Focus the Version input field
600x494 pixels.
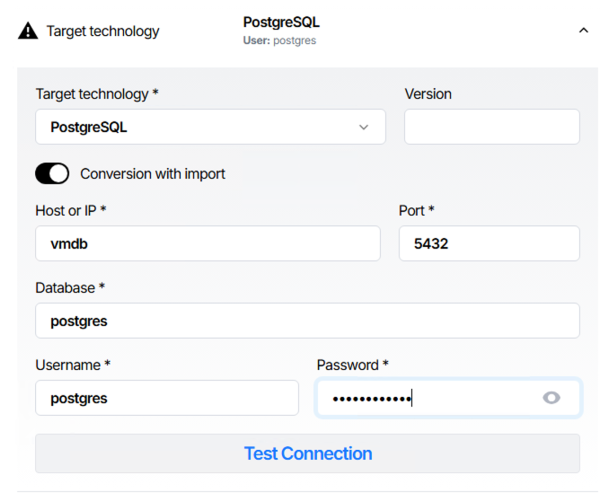click(x=491, y=128)
